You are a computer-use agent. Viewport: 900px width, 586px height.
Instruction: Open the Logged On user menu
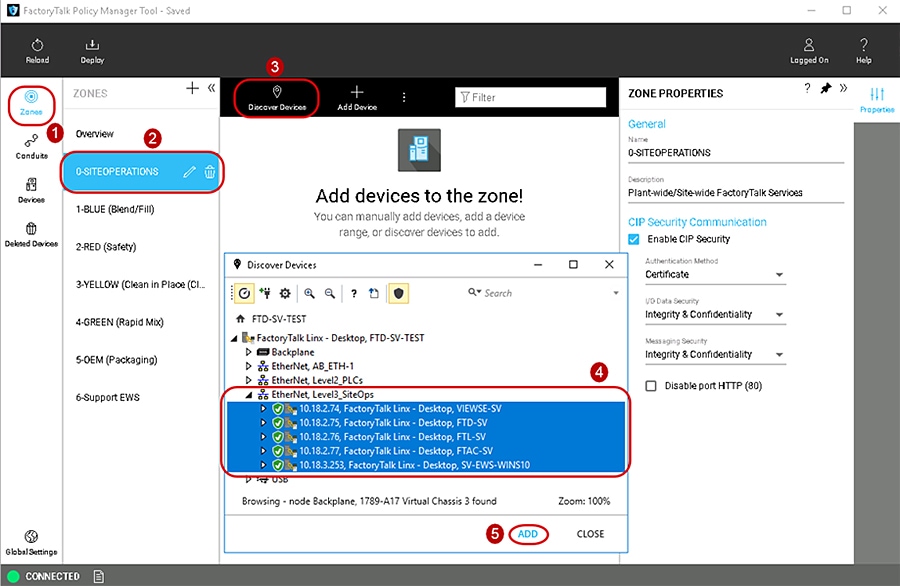click(809, 51)
